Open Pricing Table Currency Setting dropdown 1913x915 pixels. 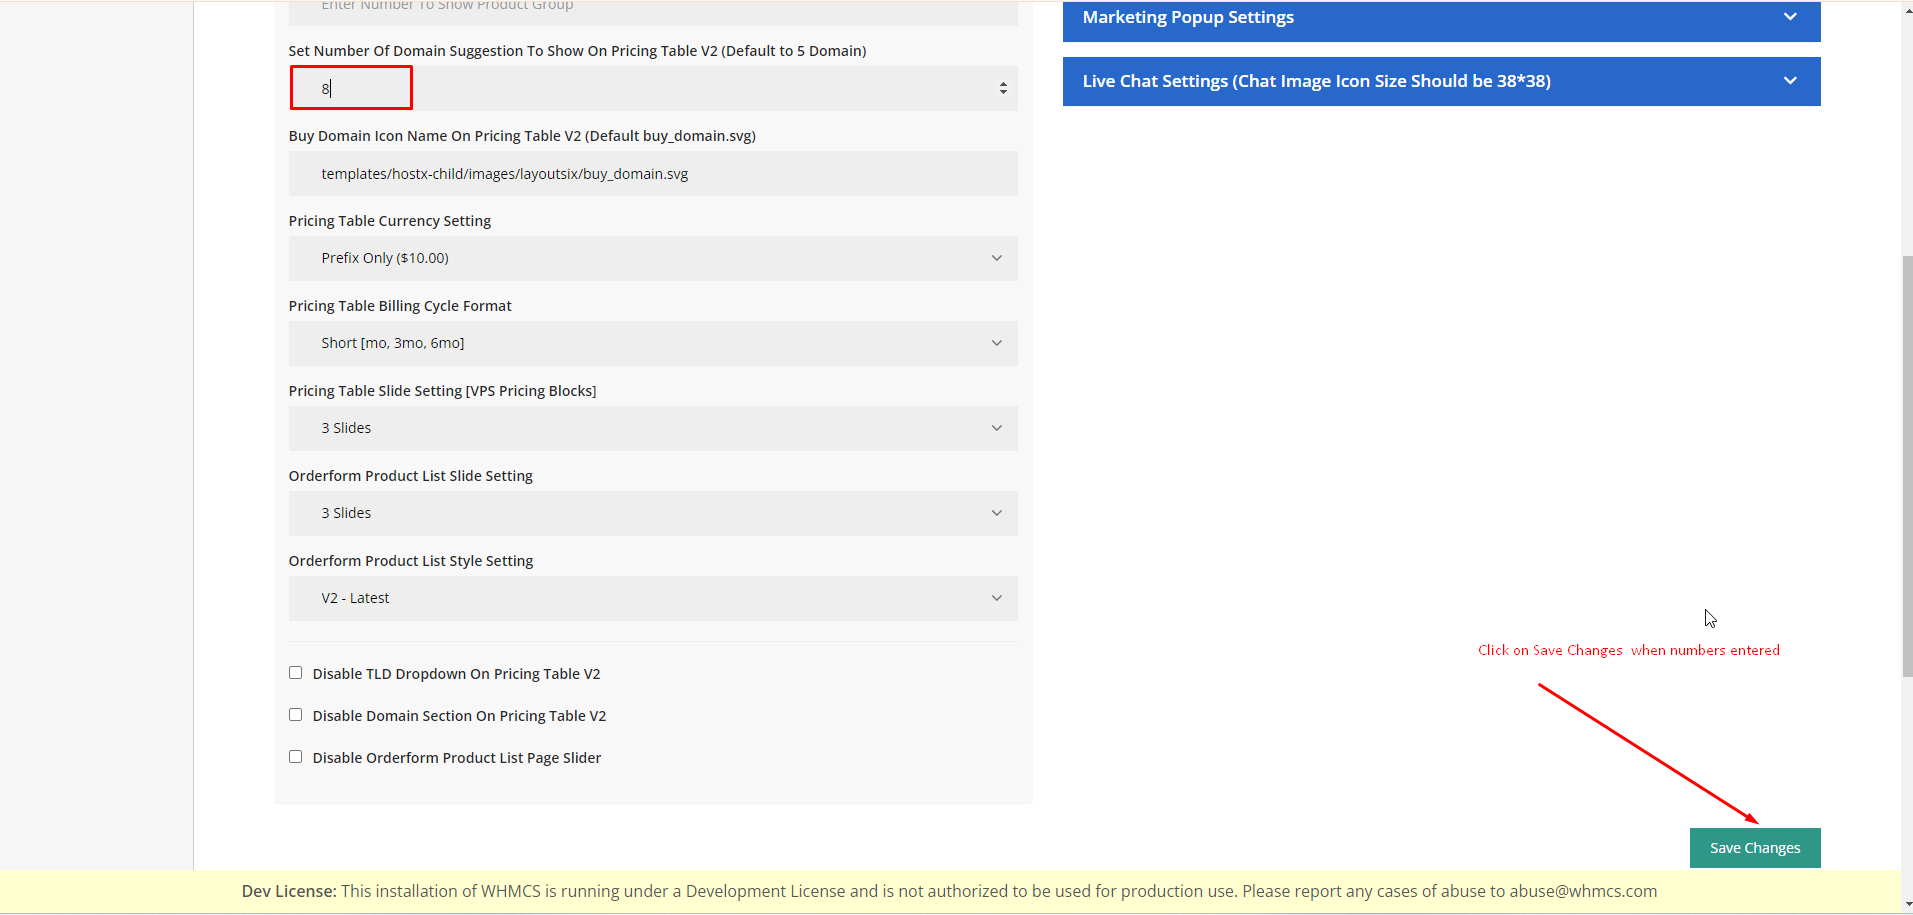tap(652, 258)
